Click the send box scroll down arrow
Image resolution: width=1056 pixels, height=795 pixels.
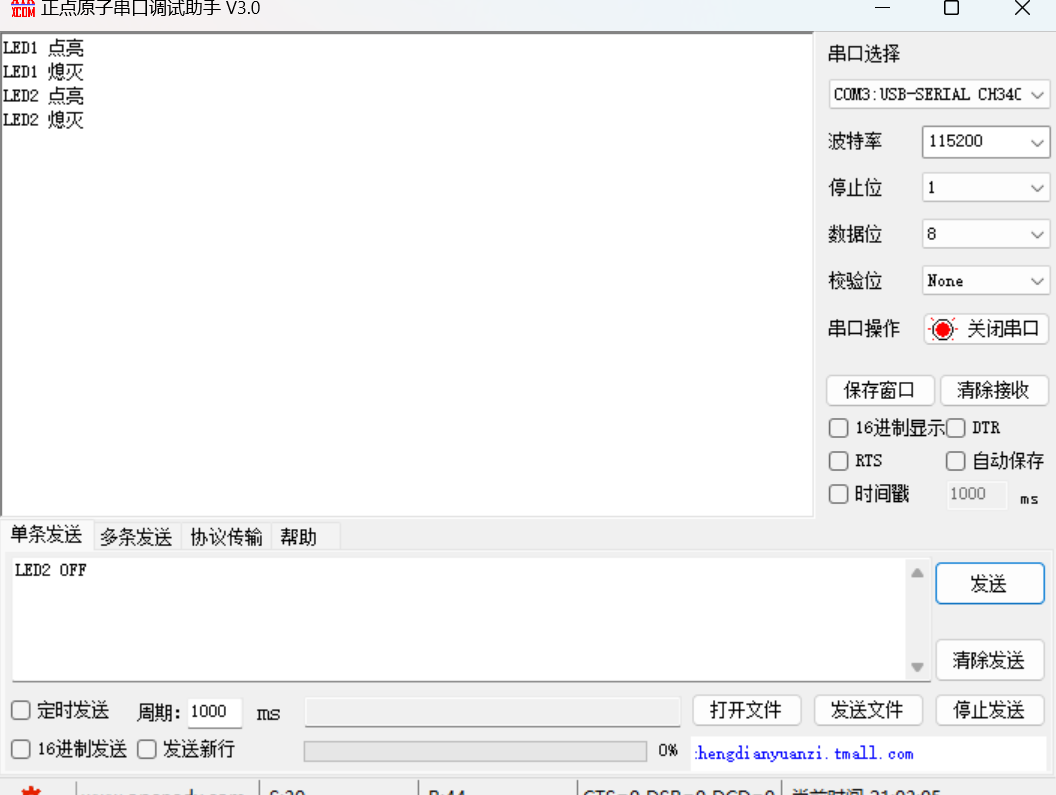pyautogui.click(x=917, y=667)
